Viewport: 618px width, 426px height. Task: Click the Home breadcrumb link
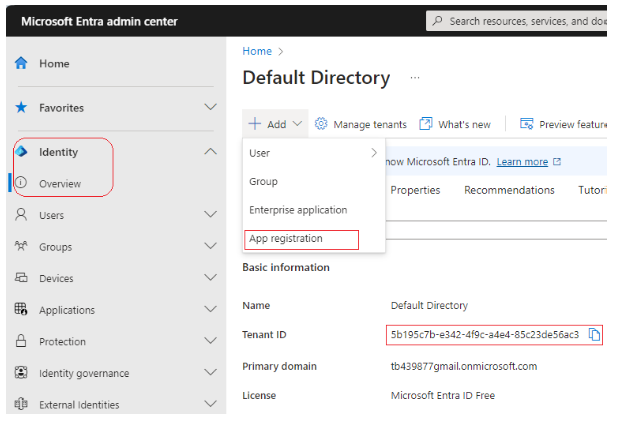(257, 51)
